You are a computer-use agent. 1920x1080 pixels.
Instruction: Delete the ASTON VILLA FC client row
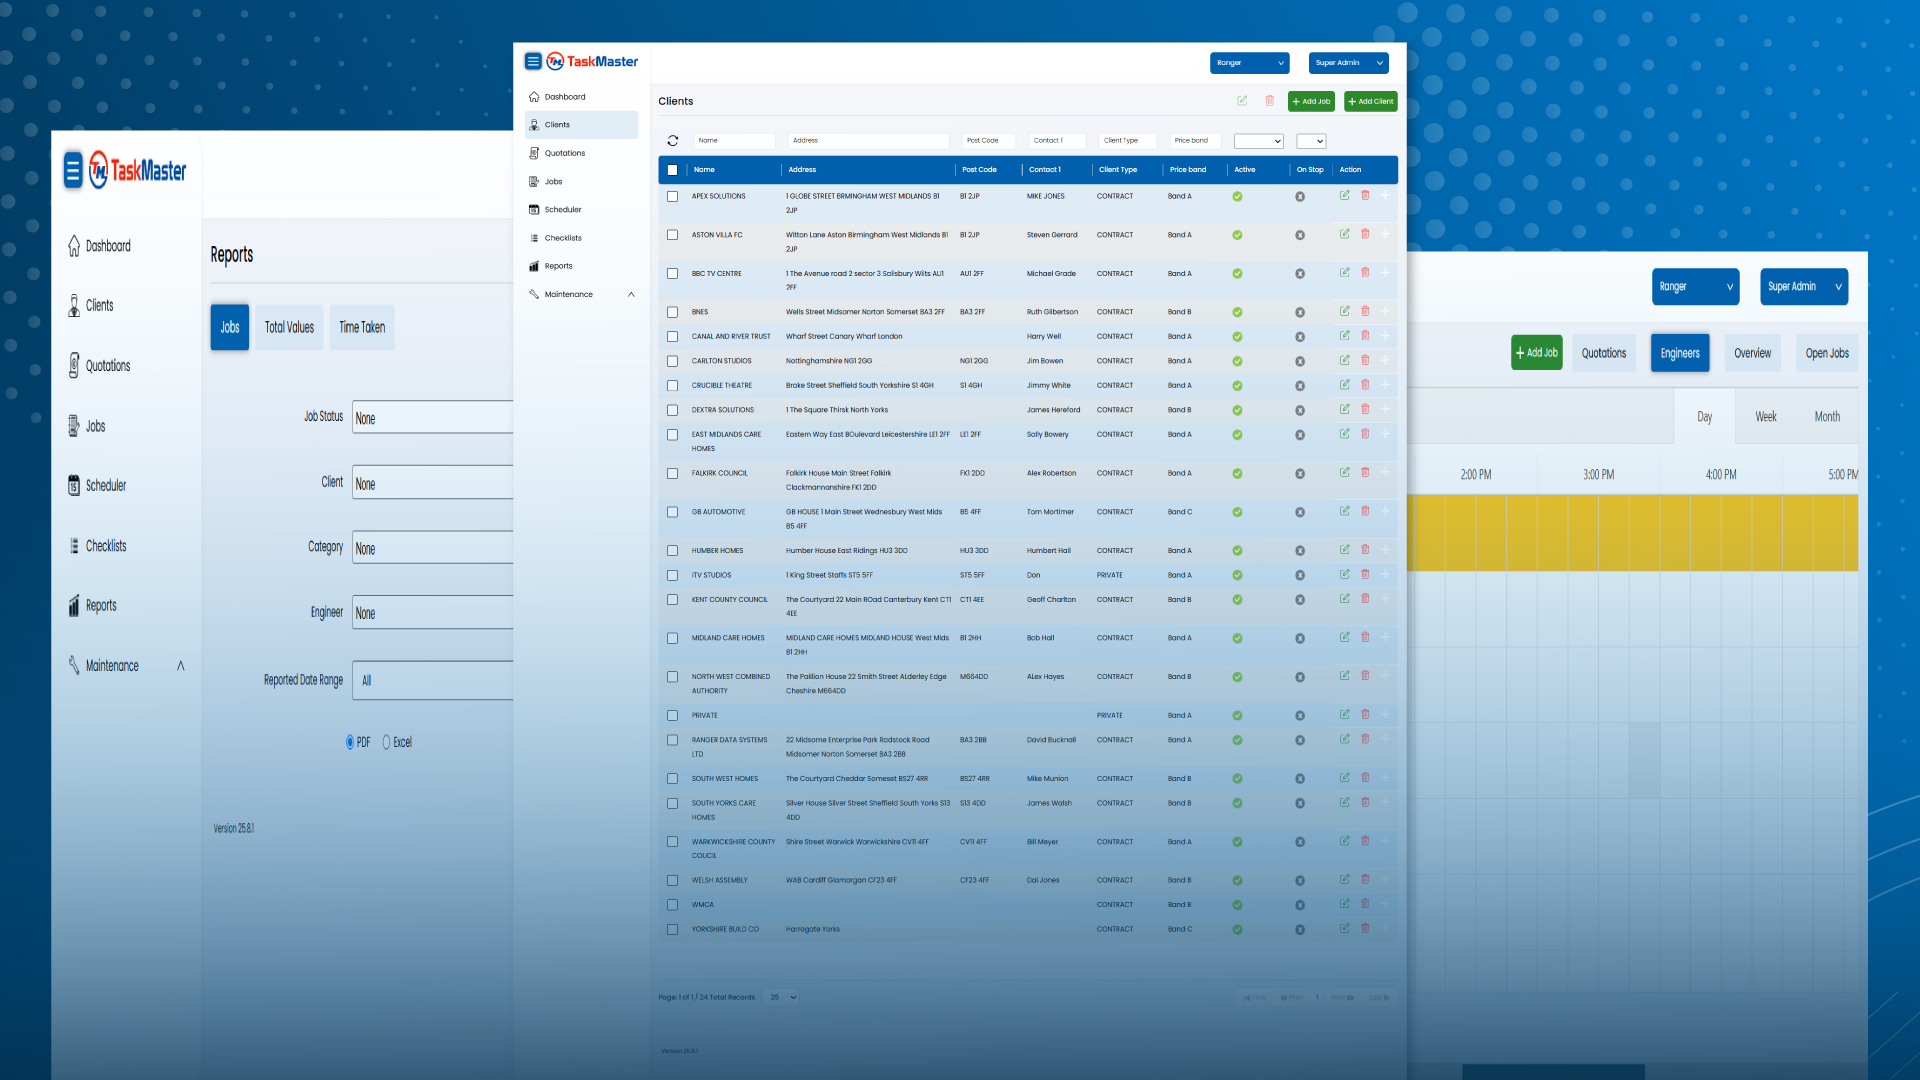(x=1365, y=234)
